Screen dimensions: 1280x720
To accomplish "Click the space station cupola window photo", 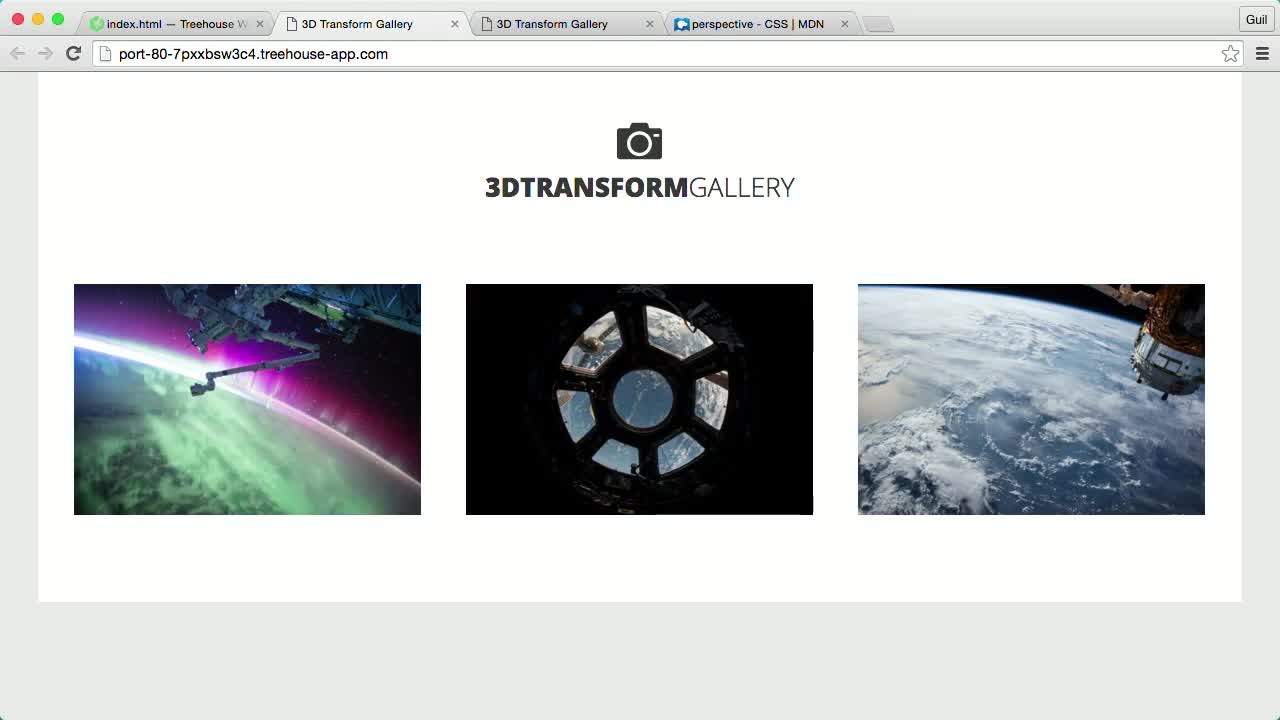I will 639,399.
